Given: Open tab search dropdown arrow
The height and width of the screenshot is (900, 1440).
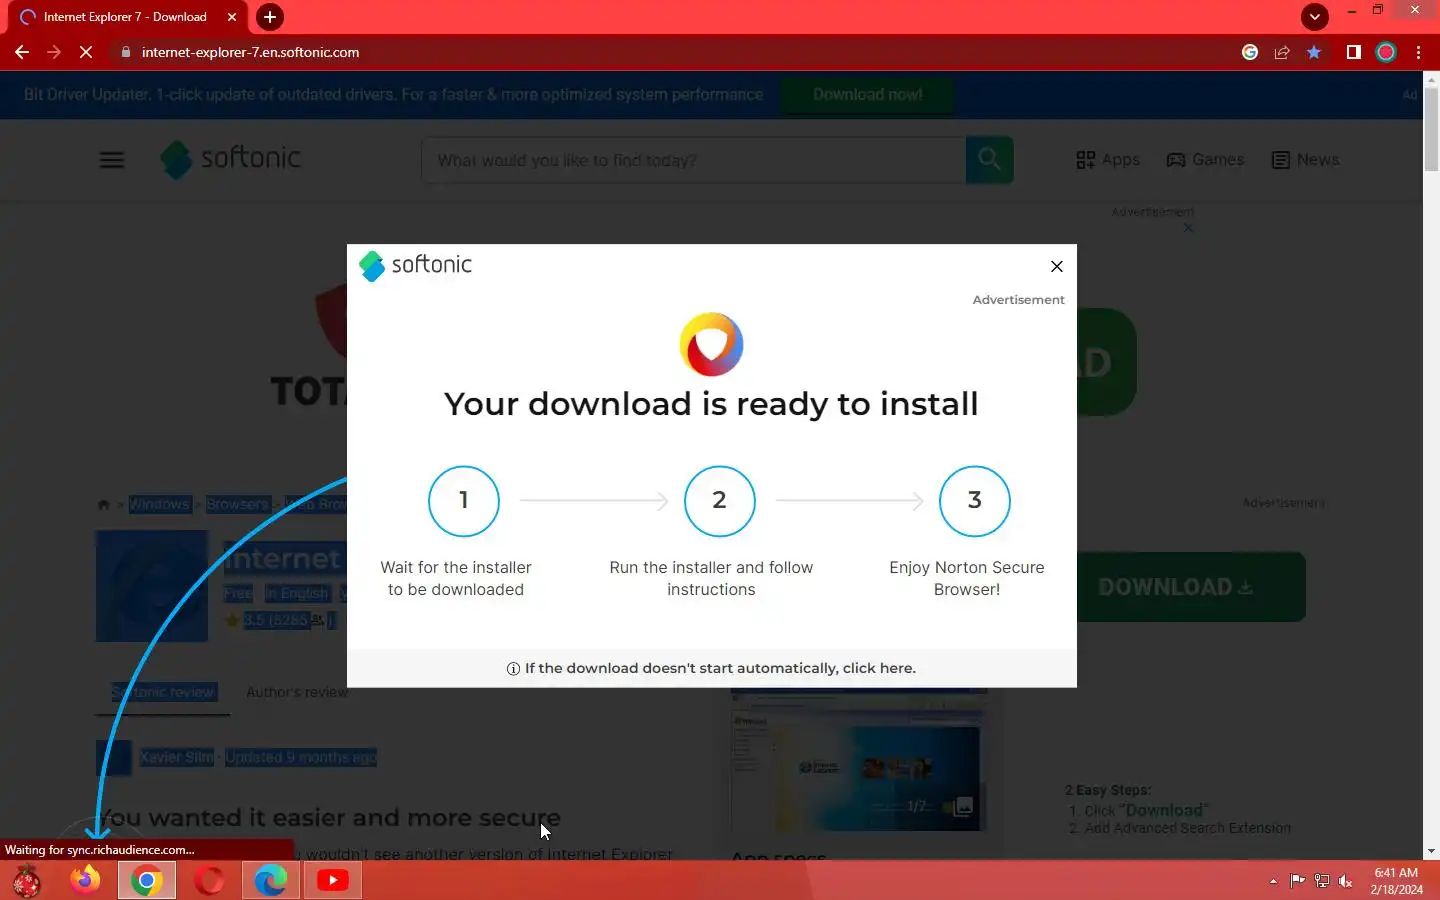Looking at the screenshot, I should [1314, 16].
